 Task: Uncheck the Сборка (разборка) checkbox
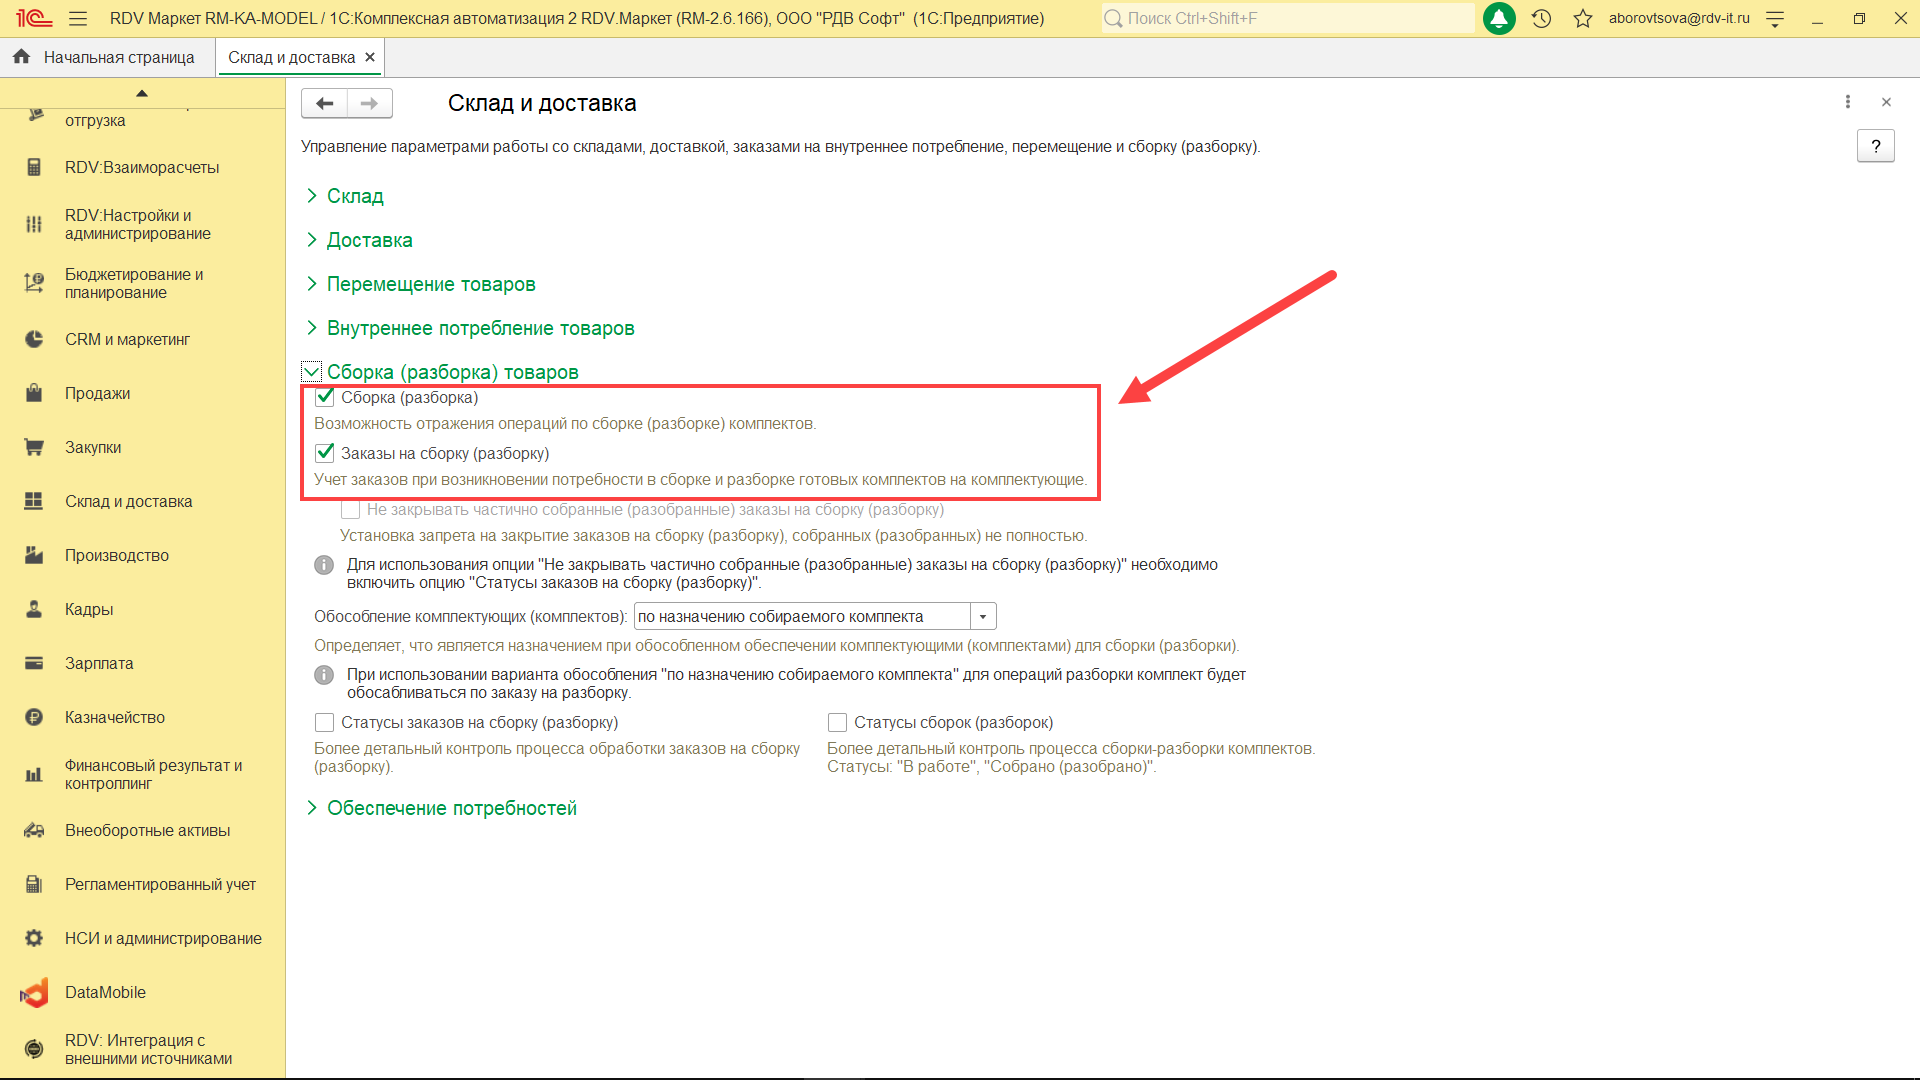point(325,397)
